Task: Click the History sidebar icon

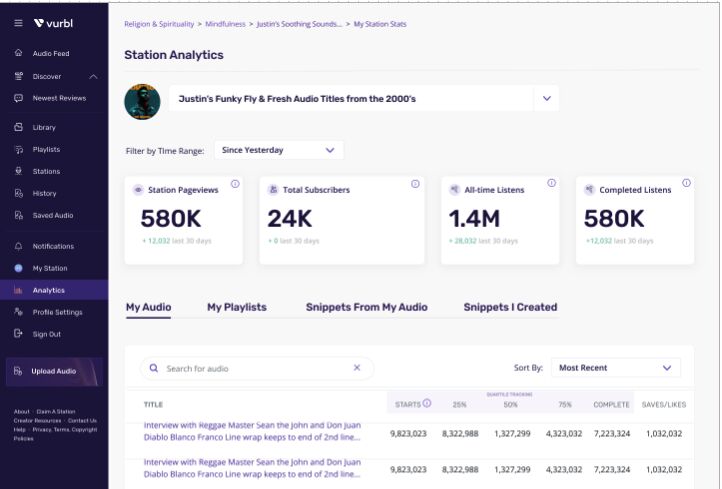Action: [18, 193]
